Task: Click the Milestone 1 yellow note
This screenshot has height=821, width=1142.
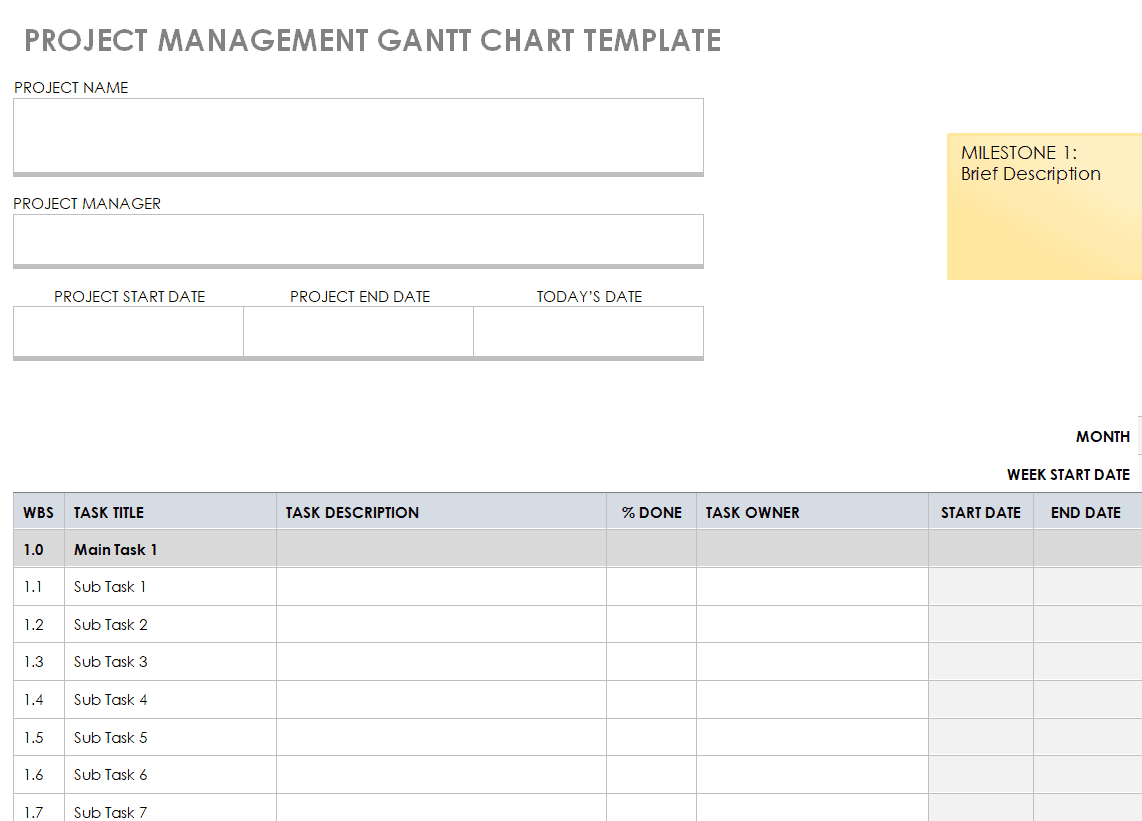Action: pyautogui.click(x=1044, y=206)
